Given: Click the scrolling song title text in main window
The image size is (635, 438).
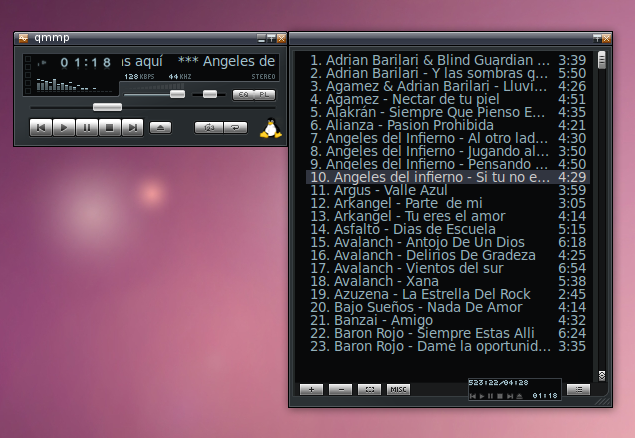Looking at the screenshot, I should point(198,62).
